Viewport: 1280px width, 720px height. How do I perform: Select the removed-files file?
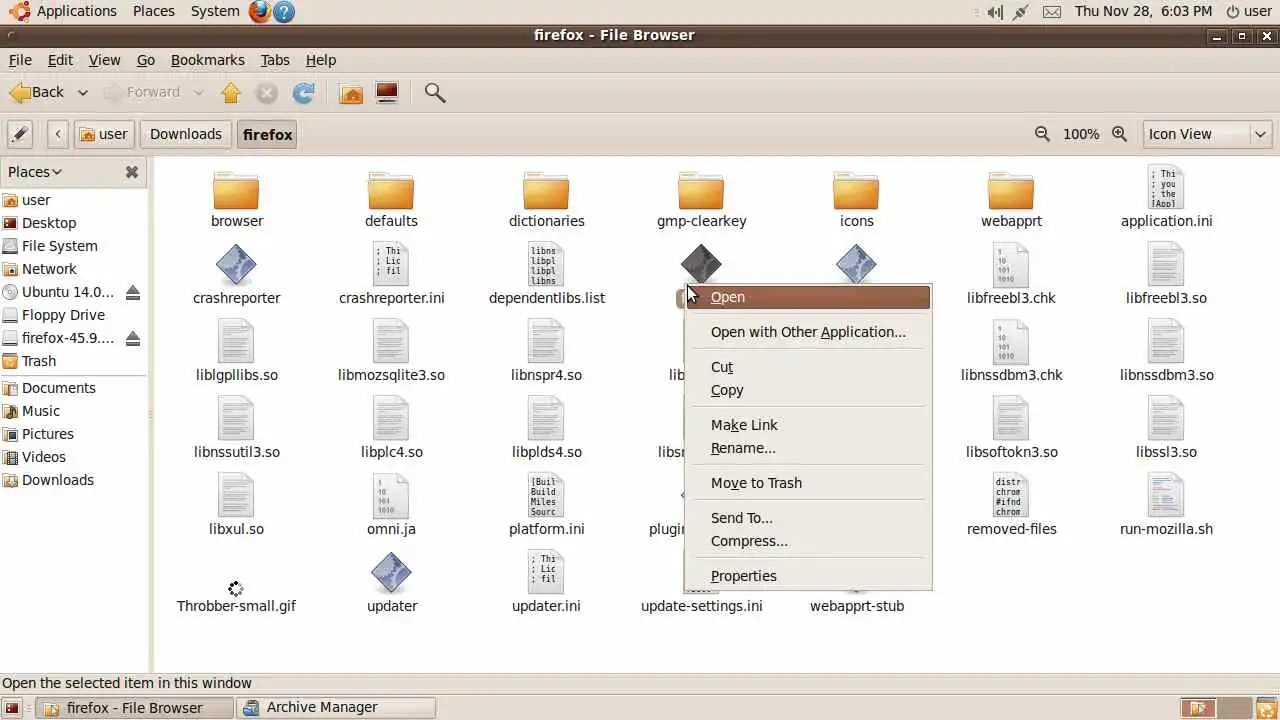1011,506
